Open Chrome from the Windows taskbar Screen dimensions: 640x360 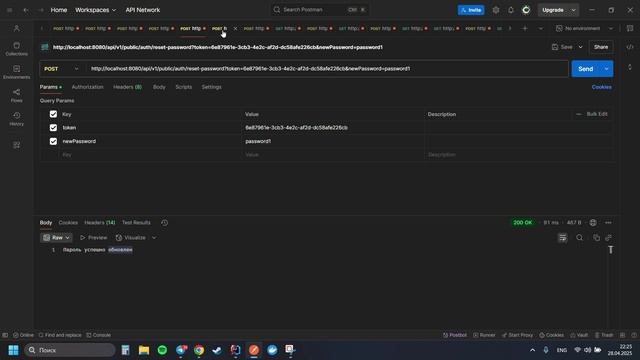tap(199, 350)
